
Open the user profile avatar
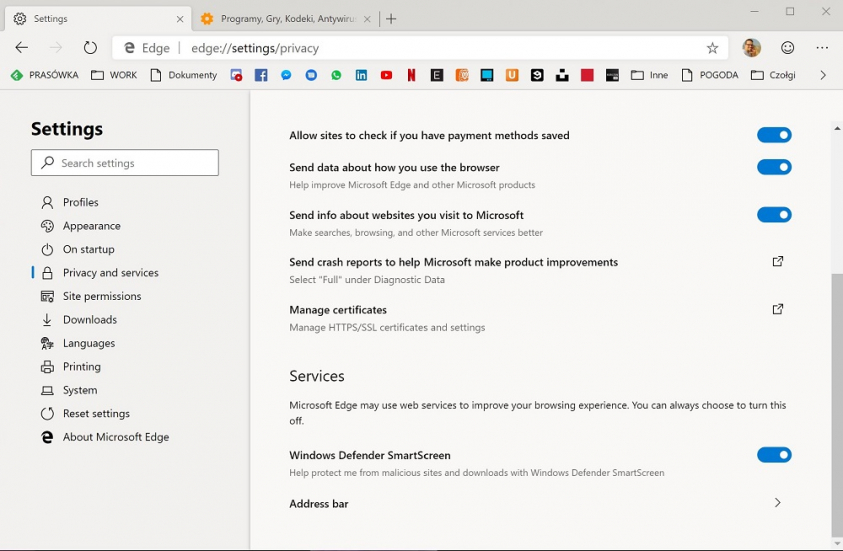click(752, 48)
